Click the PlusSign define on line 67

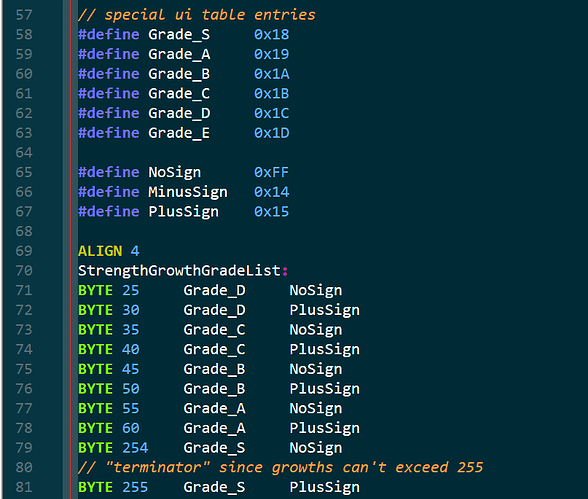click(x=183, y=212)
